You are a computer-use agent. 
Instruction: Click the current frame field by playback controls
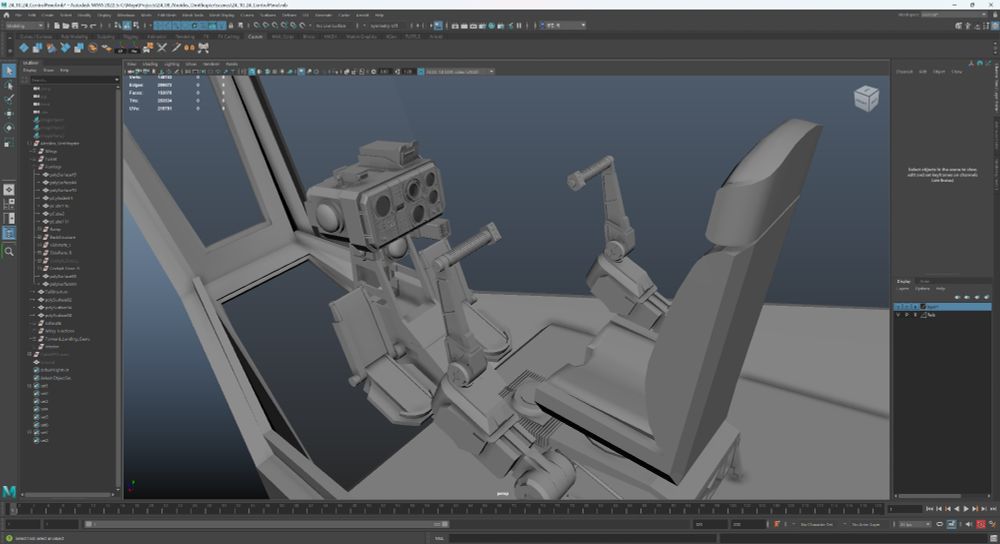pos(906,508)
